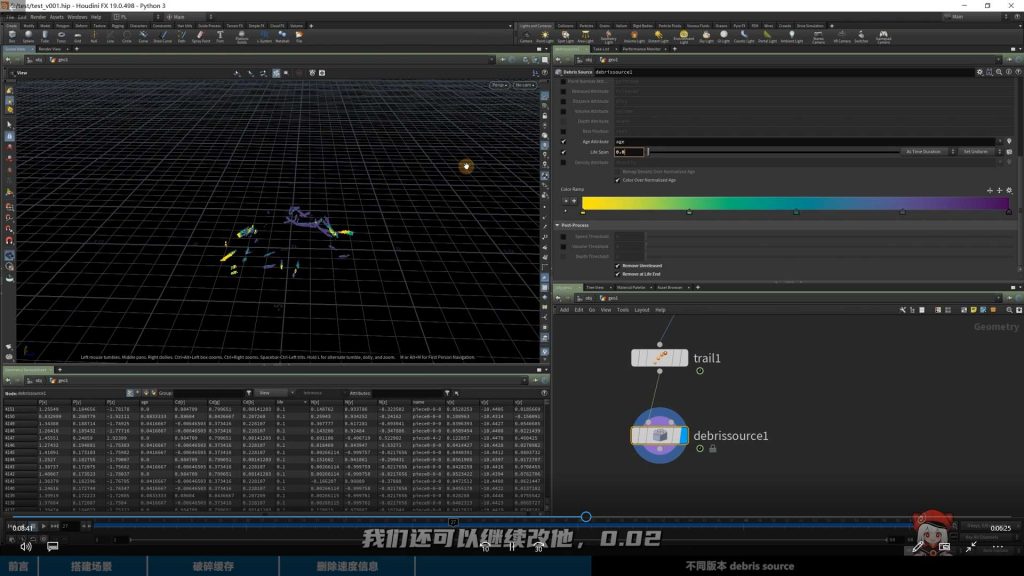
Task: Select the Box tool on the Create shelf
Action: [x=12, y=35]
